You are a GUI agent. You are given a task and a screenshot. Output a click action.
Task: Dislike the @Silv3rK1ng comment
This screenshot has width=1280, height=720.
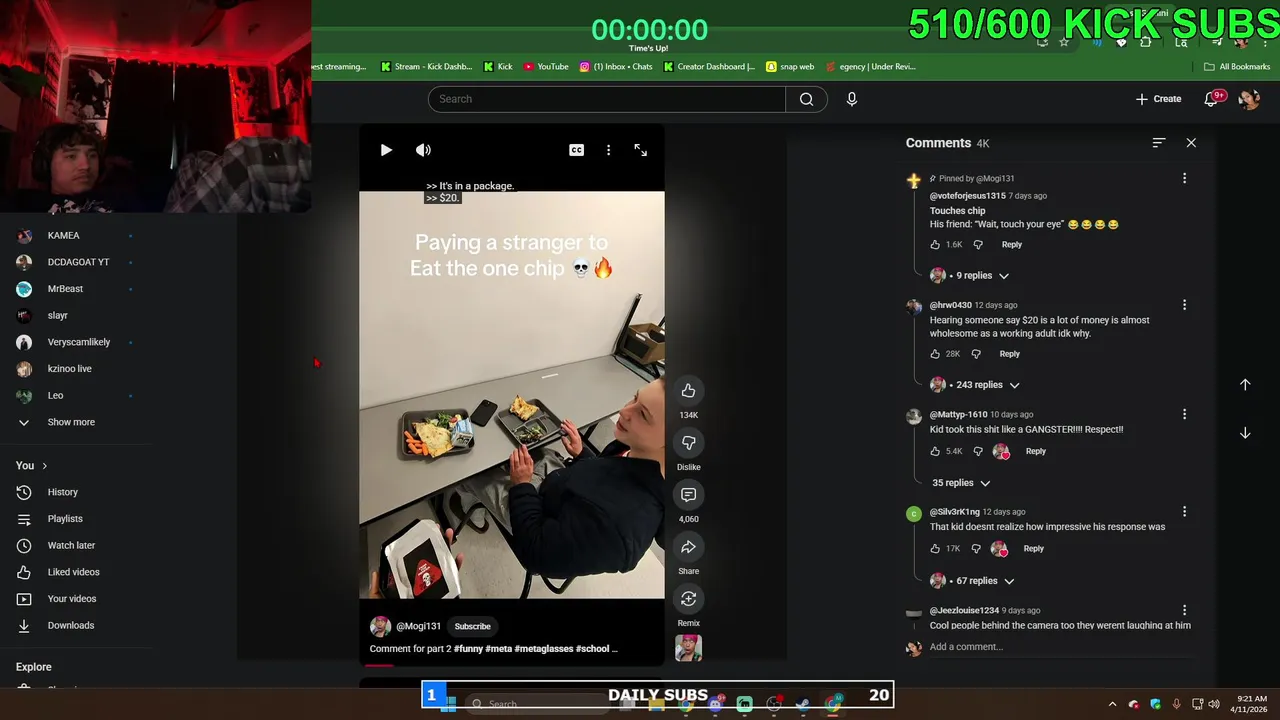[x=976, y=549]
